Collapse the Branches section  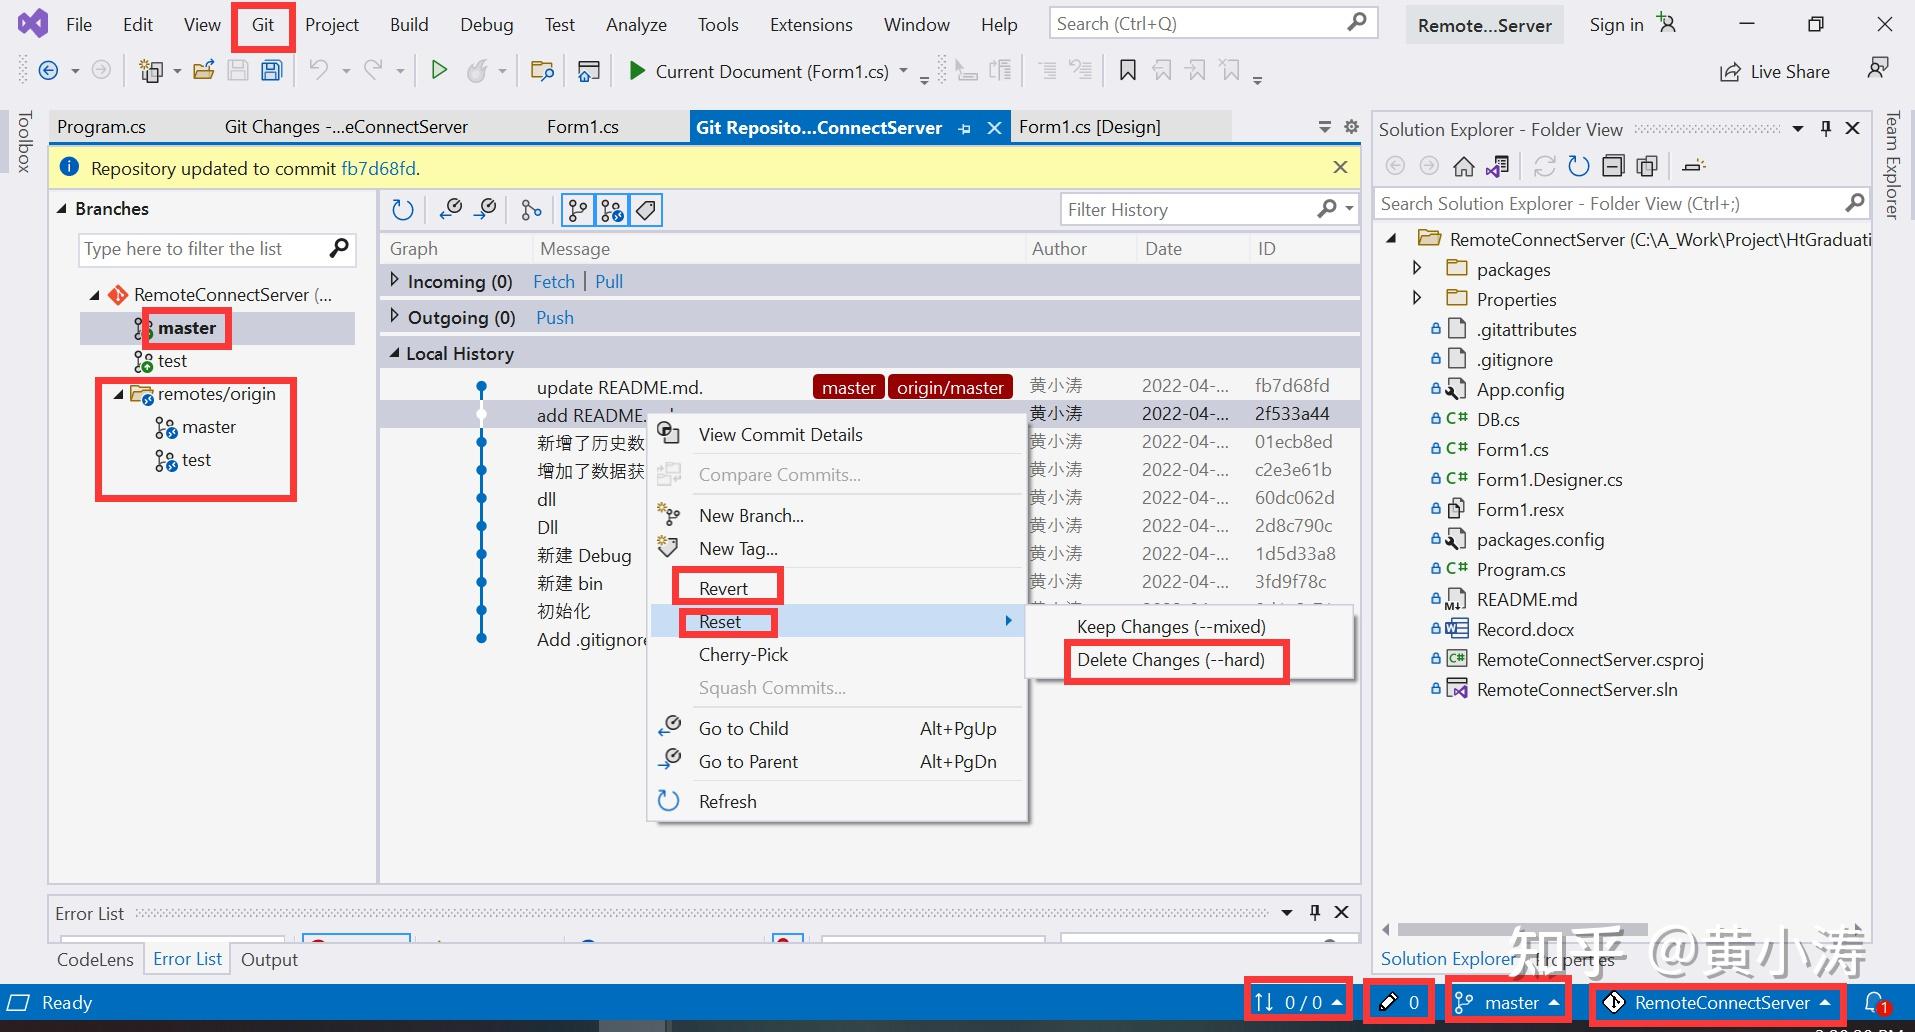[x=63, y=209]
